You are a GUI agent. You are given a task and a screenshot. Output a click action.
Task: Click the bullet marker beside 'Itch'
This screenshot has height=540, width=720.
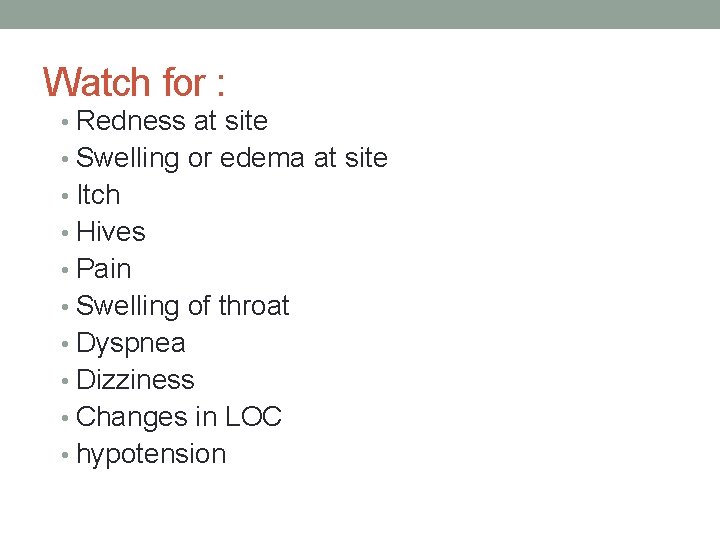(65, 196)
